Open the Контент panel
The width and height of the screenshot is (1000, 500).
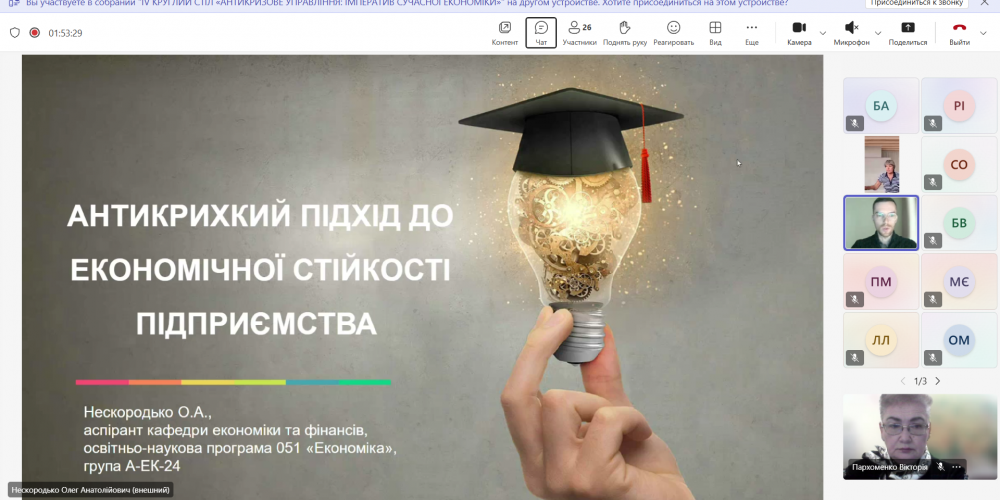click(504, 33)
